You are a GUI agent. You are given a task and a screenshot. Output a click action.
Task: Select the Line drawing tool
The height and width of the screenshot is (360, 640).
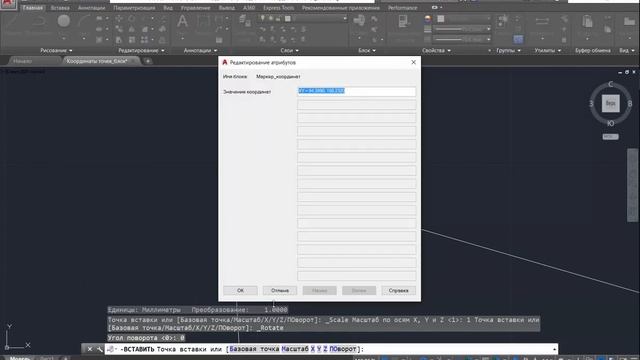[x=11, y=20]
